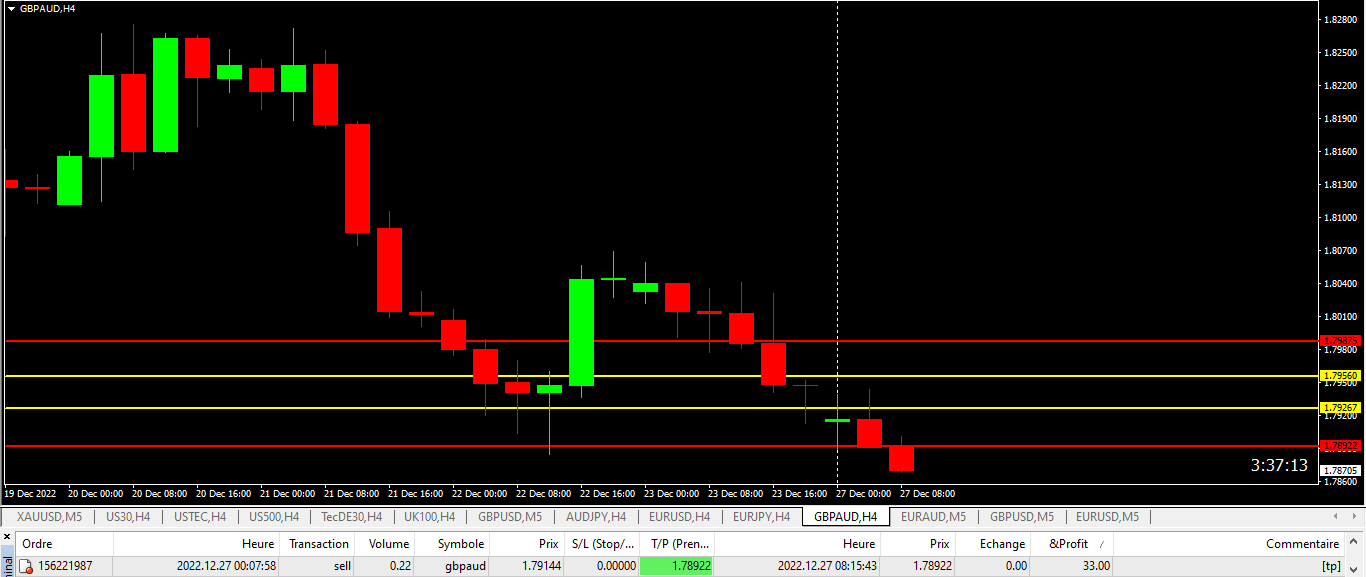Switch to the XAUUSD,M5 chart tab
The image size is (1366, 577).
click(x=49, y=517)
